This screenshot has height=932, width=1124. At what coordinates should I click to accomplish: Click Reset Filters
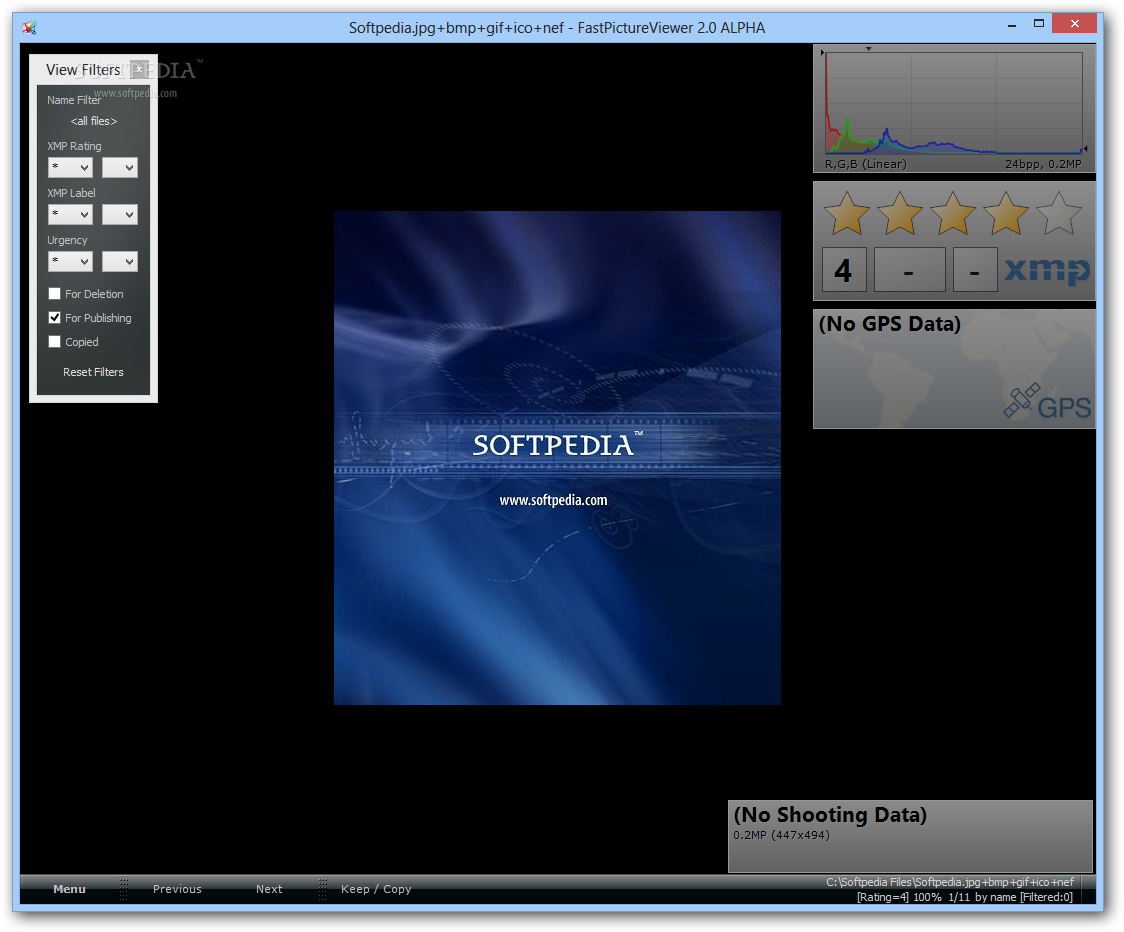pos(93,372)
